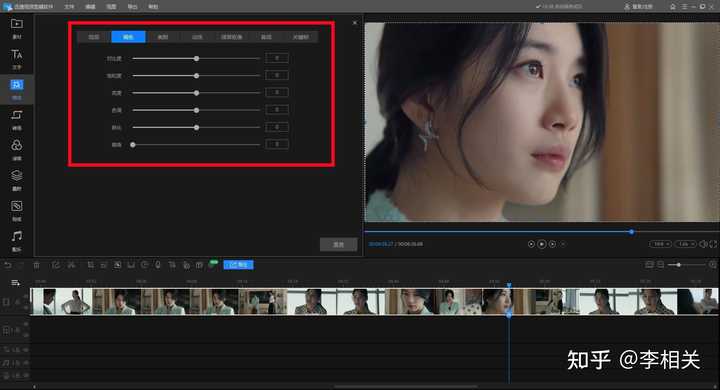
Task: Stop playback with the button after next-frame
Action: (563, 244)
